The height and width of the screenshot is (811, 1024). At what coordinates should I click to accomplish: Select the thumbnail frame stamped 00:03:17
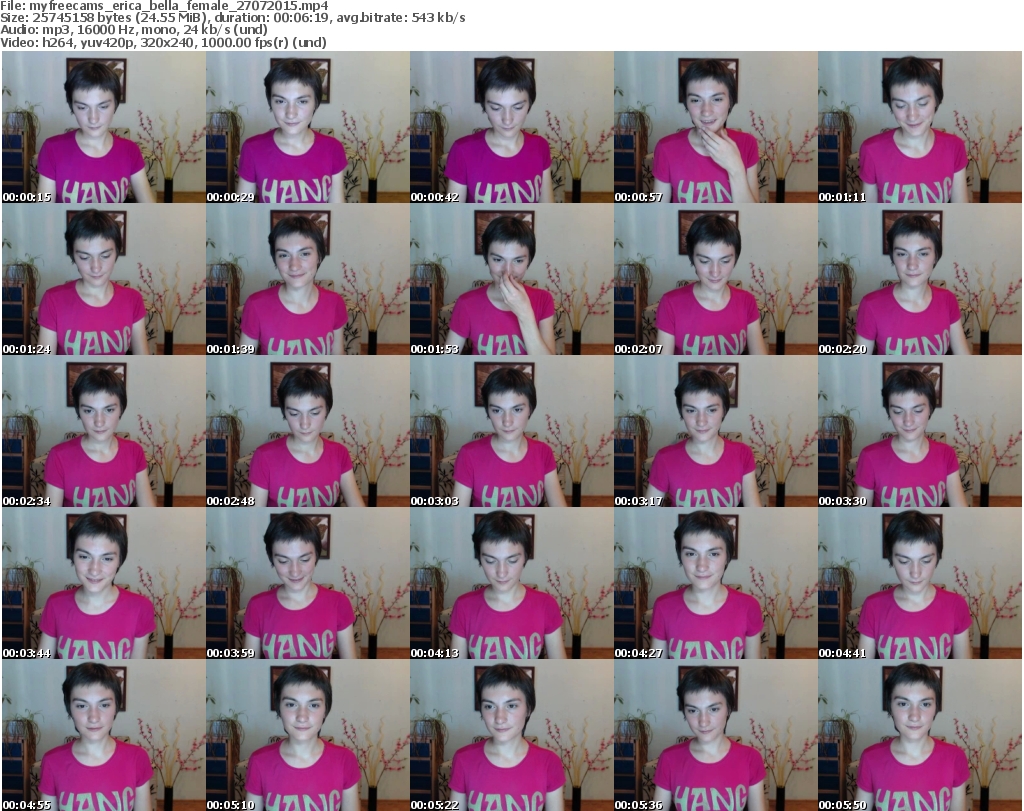coord(716,431)
